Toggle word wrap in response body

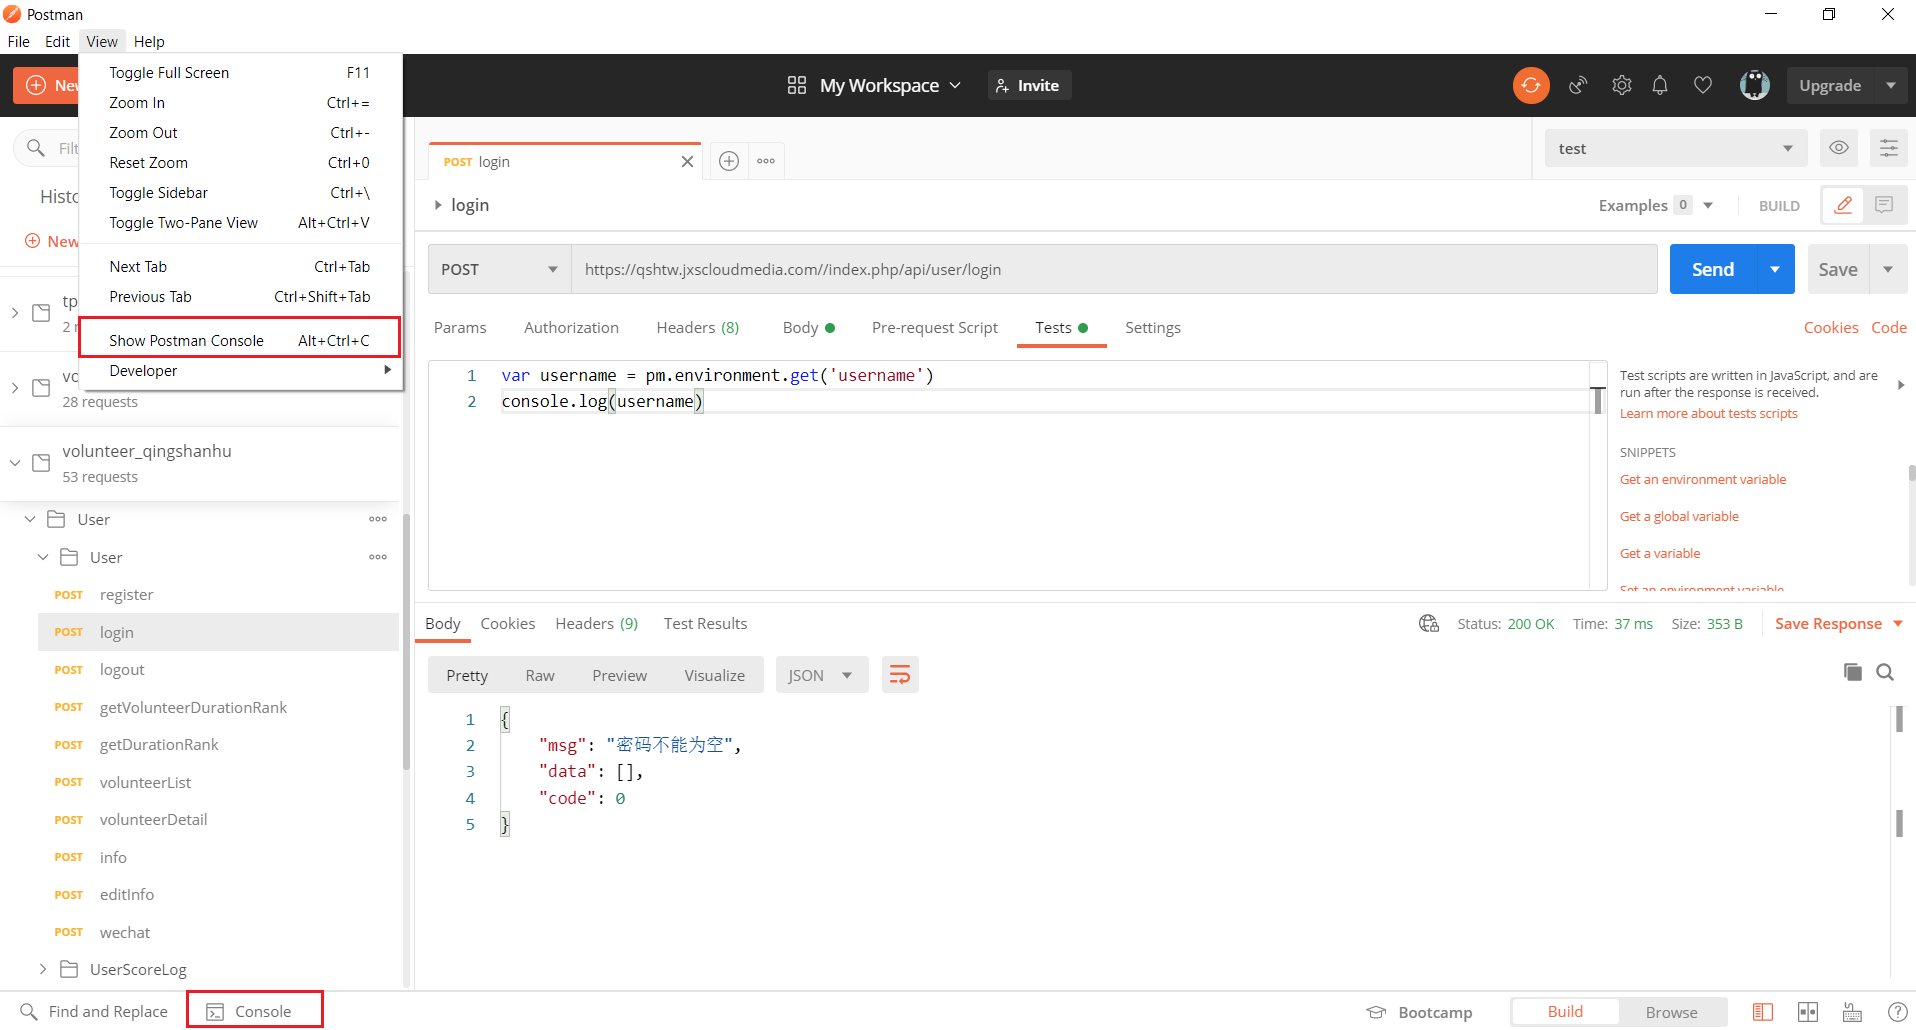pos(900,675)
